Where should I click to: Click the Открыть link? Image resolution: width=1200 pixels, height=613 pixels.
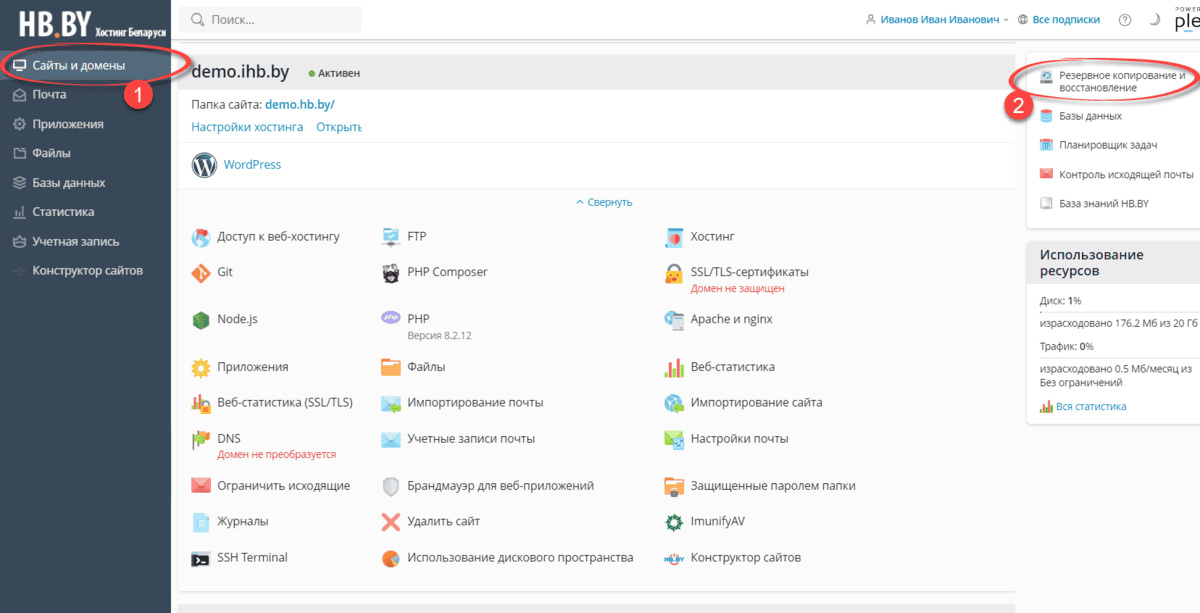click(x=338, y=127)
